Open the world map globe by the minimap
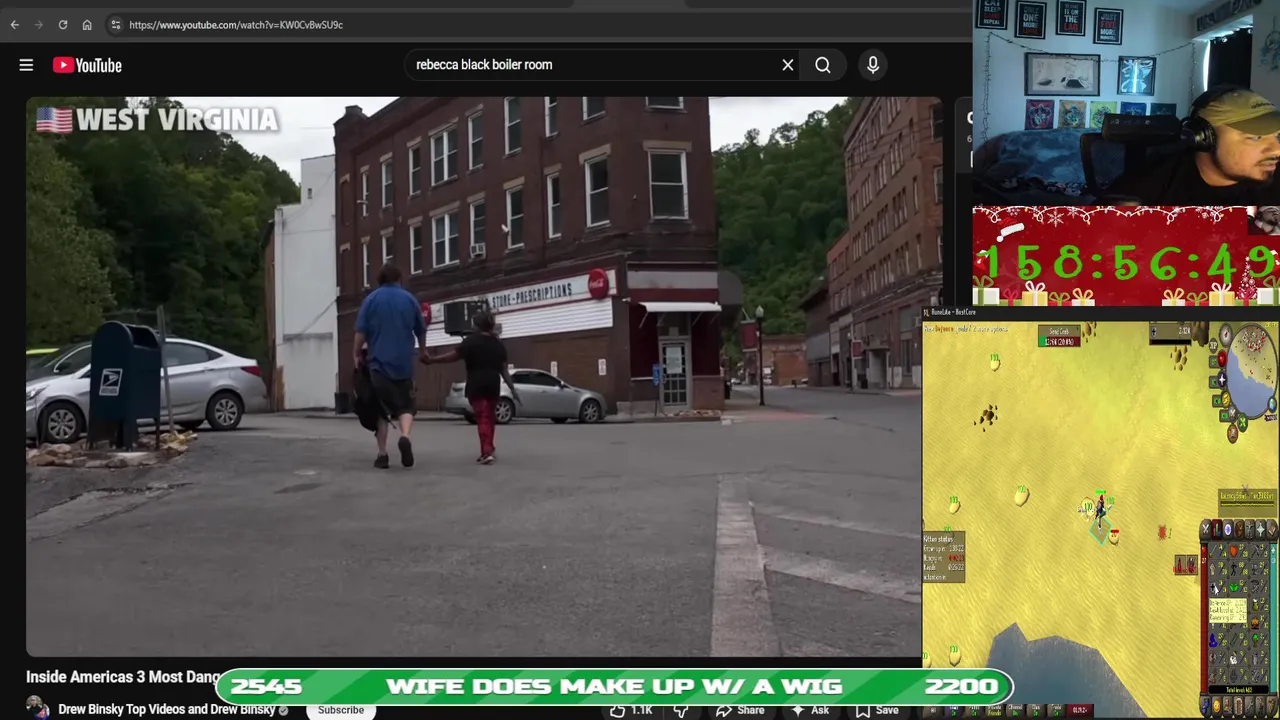This screenshot has height=720, width=1280. point(1273,404)
